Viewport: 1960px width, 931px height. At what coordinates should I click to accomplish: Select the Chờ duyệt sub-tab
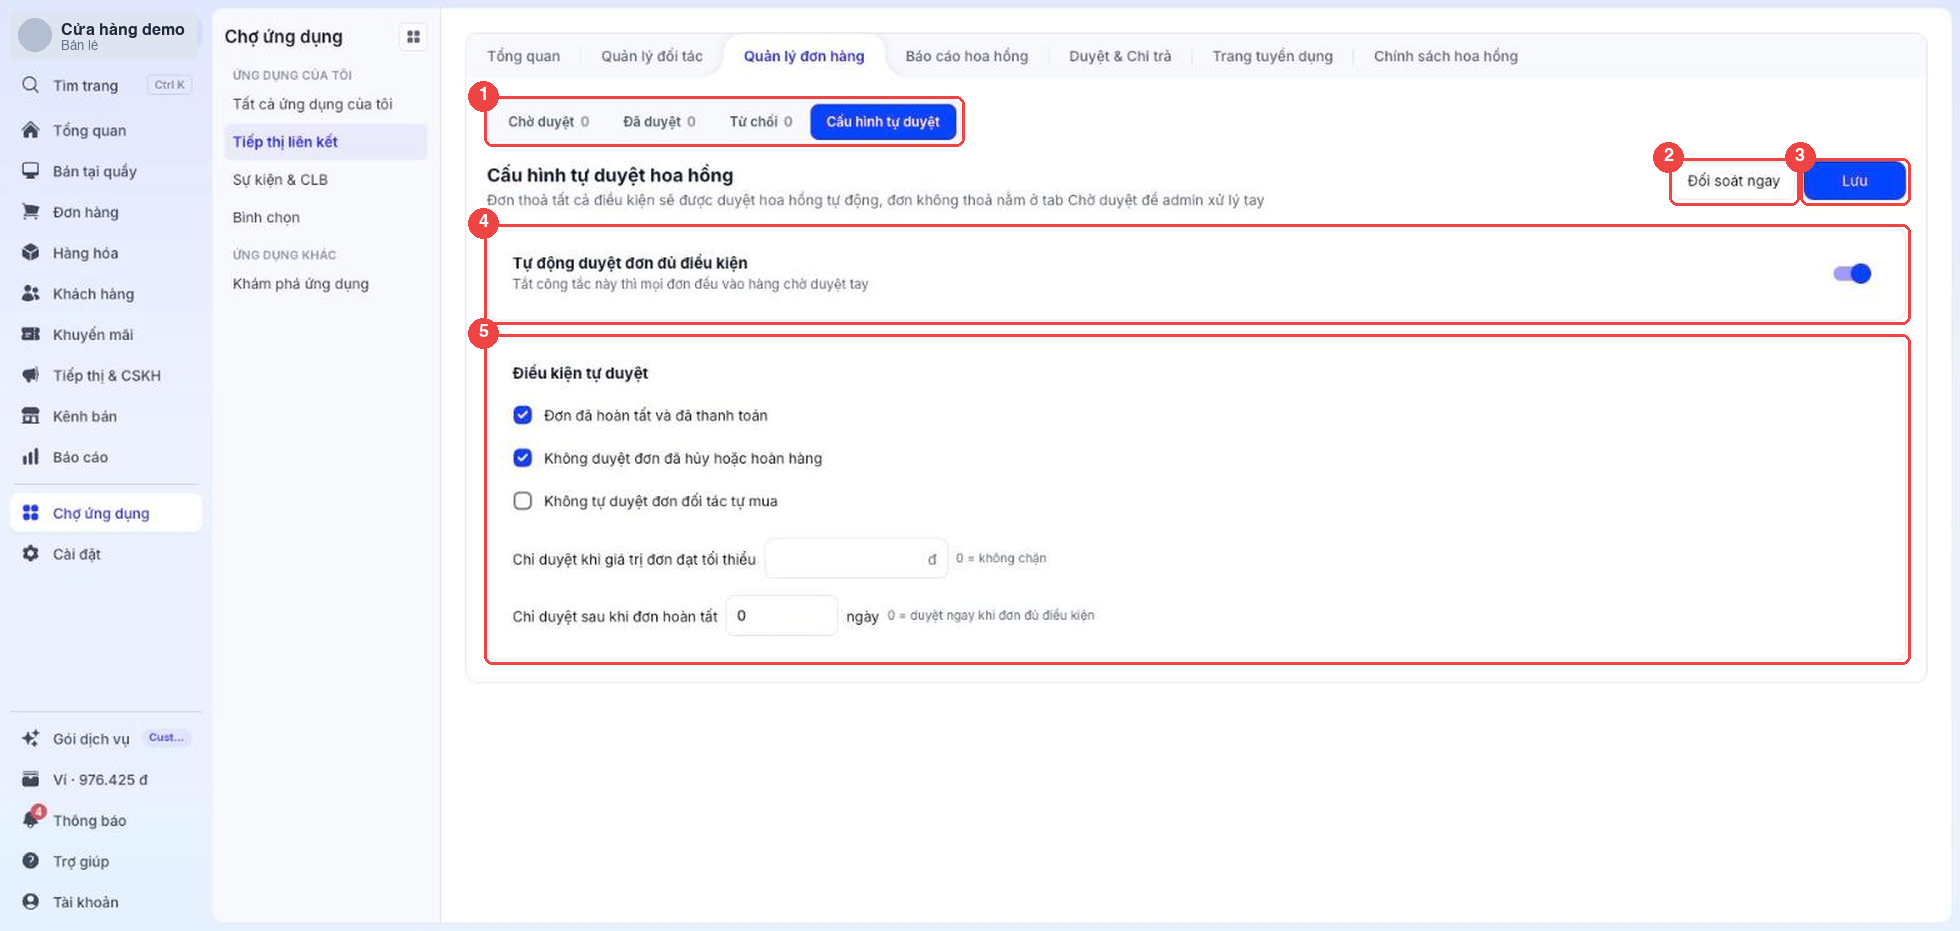pos(548,122)
